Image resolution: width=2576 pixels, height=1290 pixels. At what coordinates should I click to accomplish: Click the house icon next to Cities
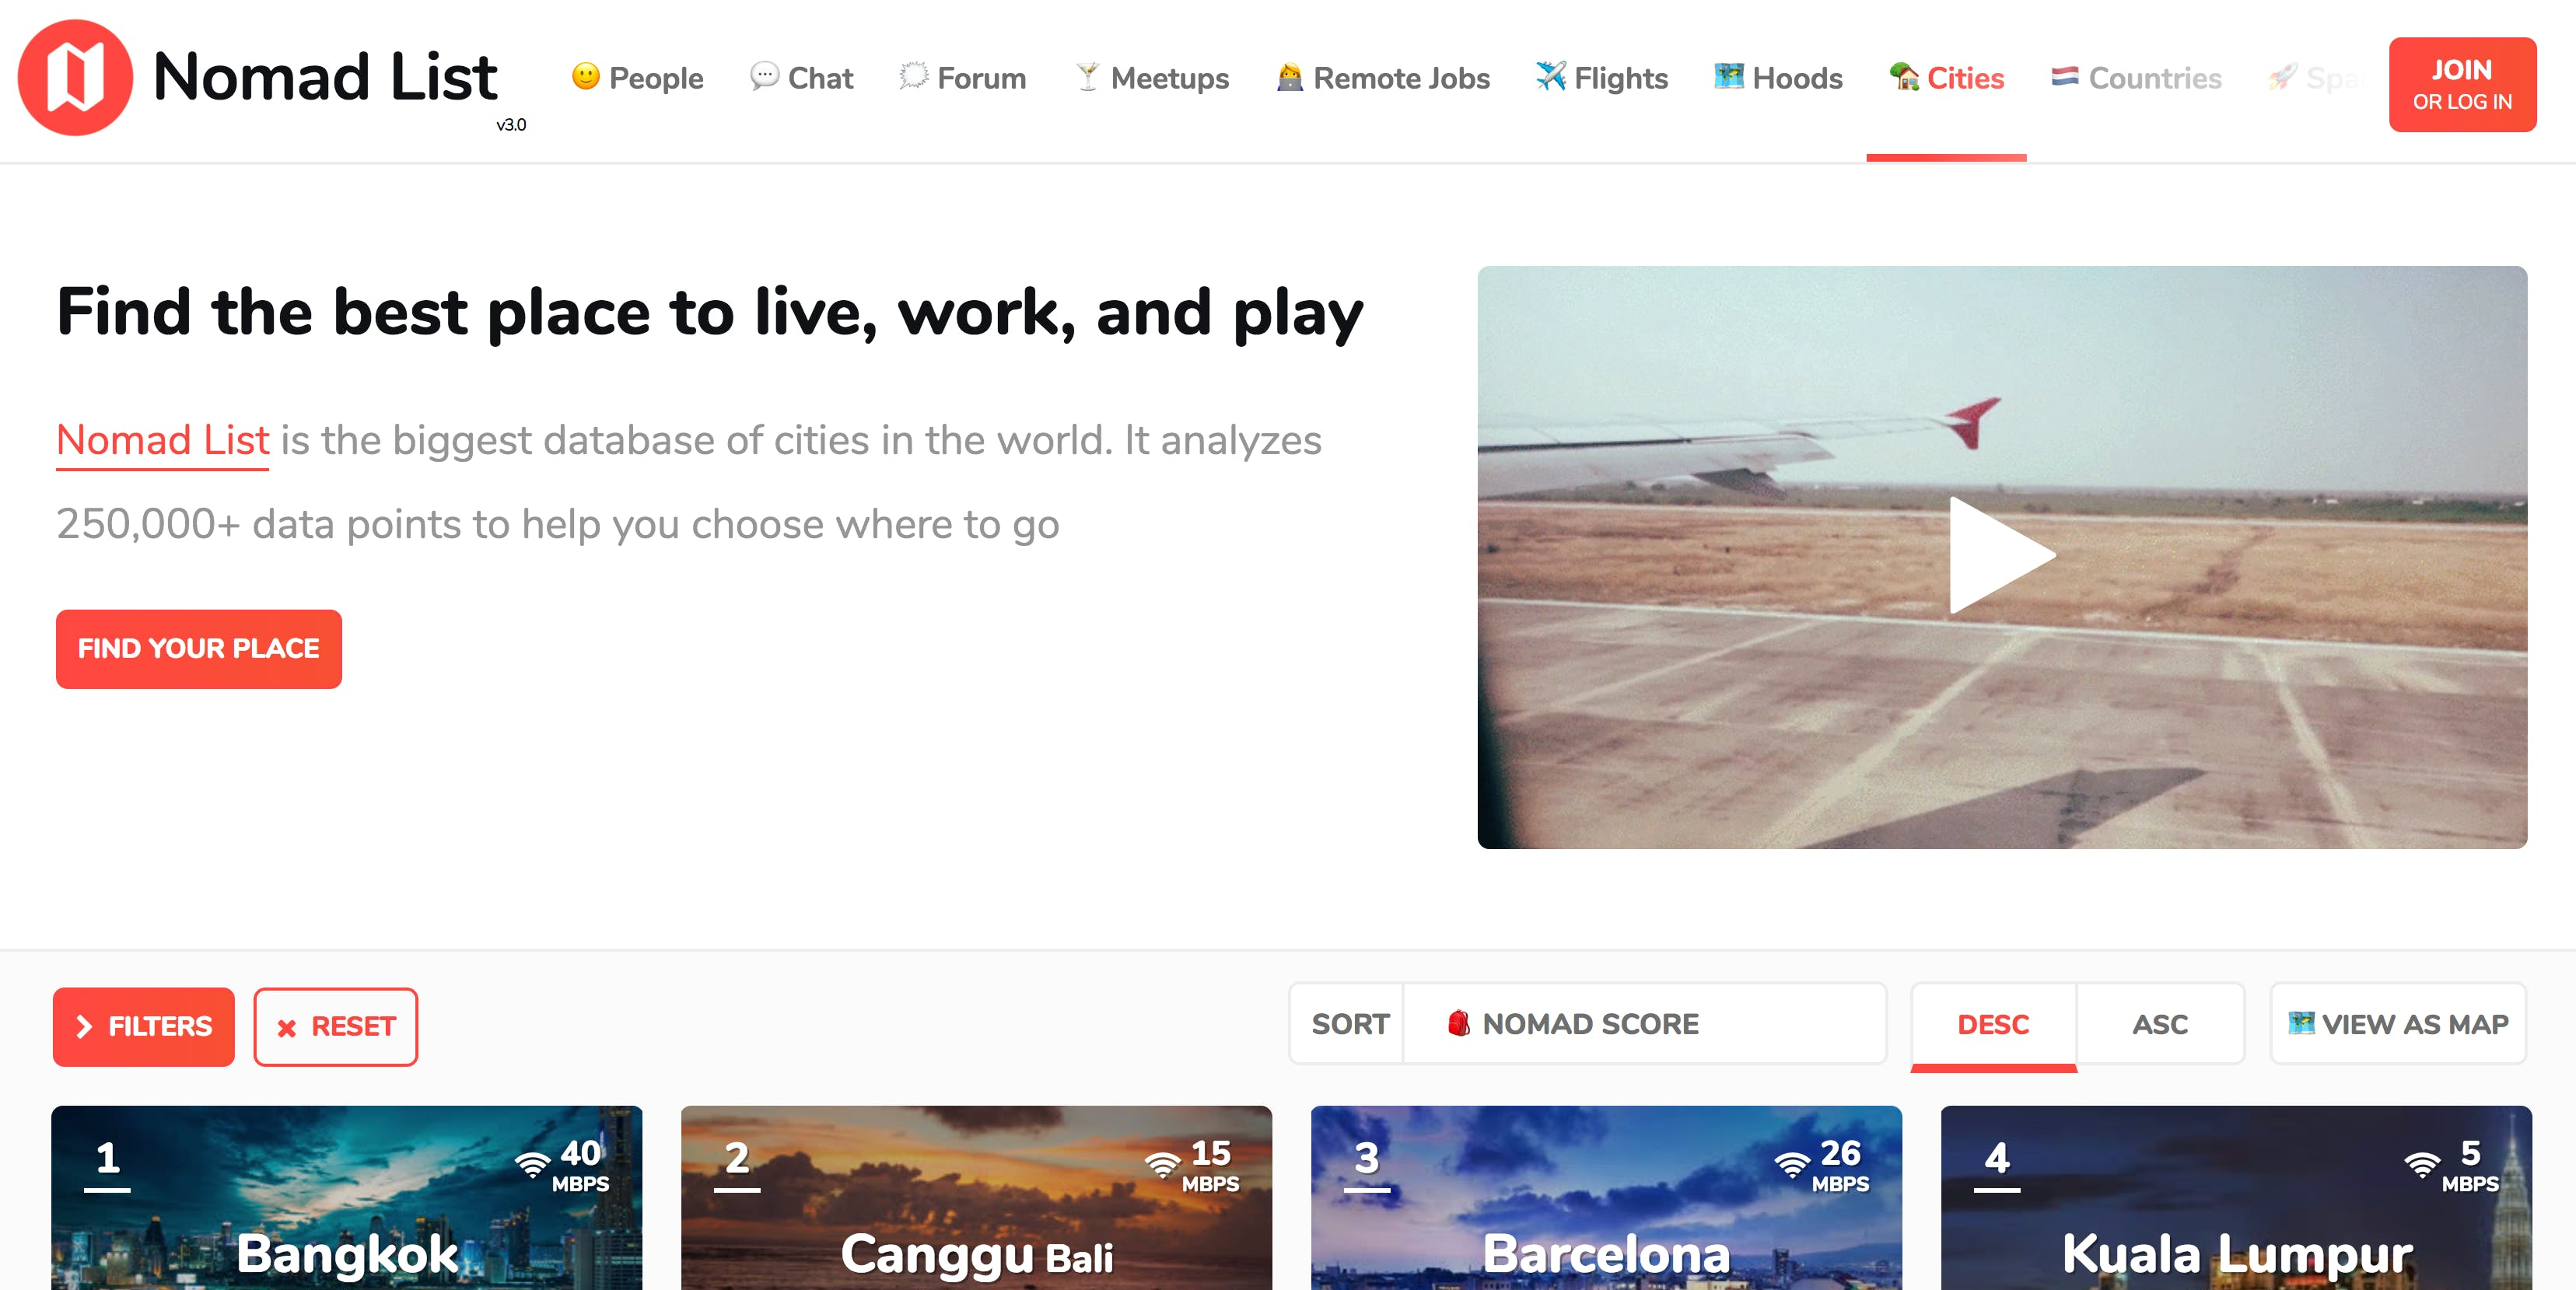(x=1904, y=76)
